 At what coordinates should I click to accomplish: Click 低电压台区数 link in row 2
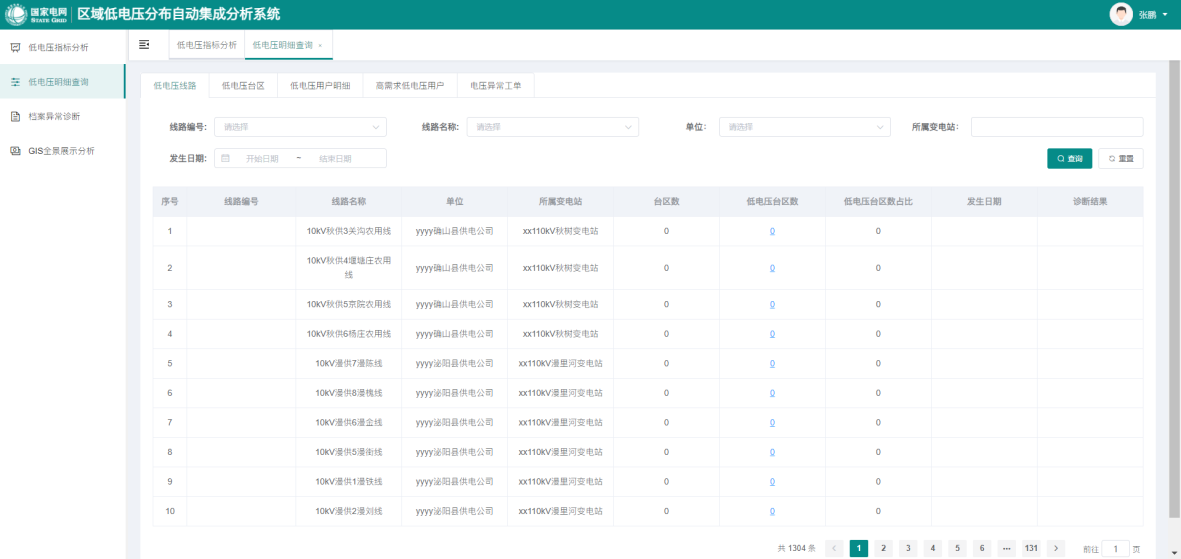(x=772, y=268)
